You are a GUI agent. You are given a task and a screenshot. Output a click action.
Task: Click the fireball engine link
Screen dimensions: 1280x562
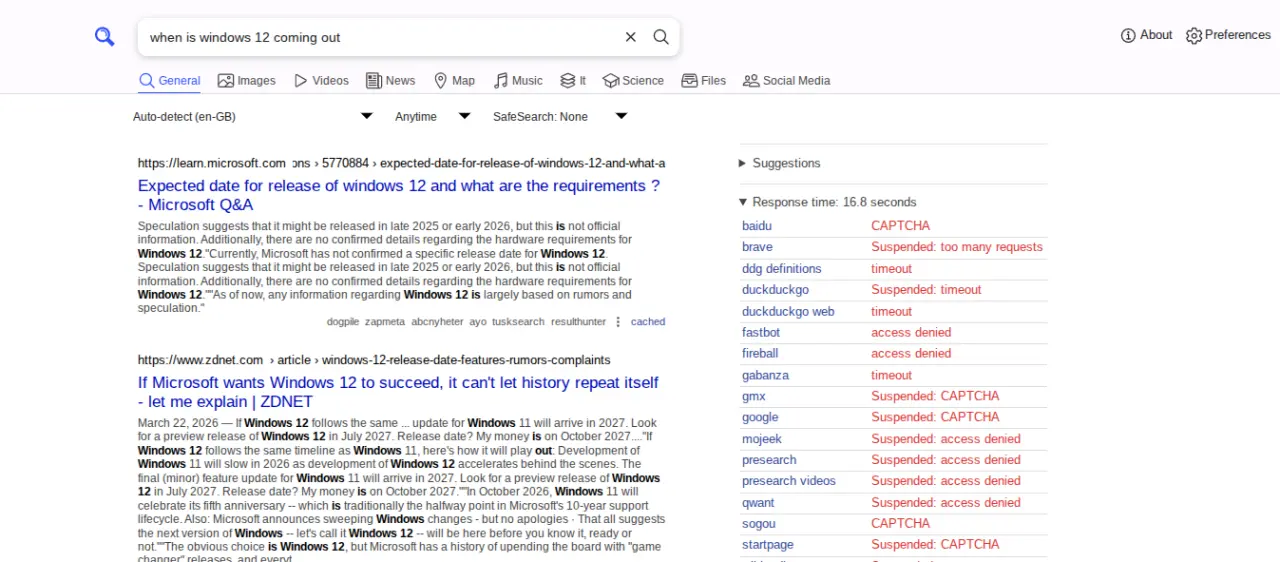[x=760, y=353]
